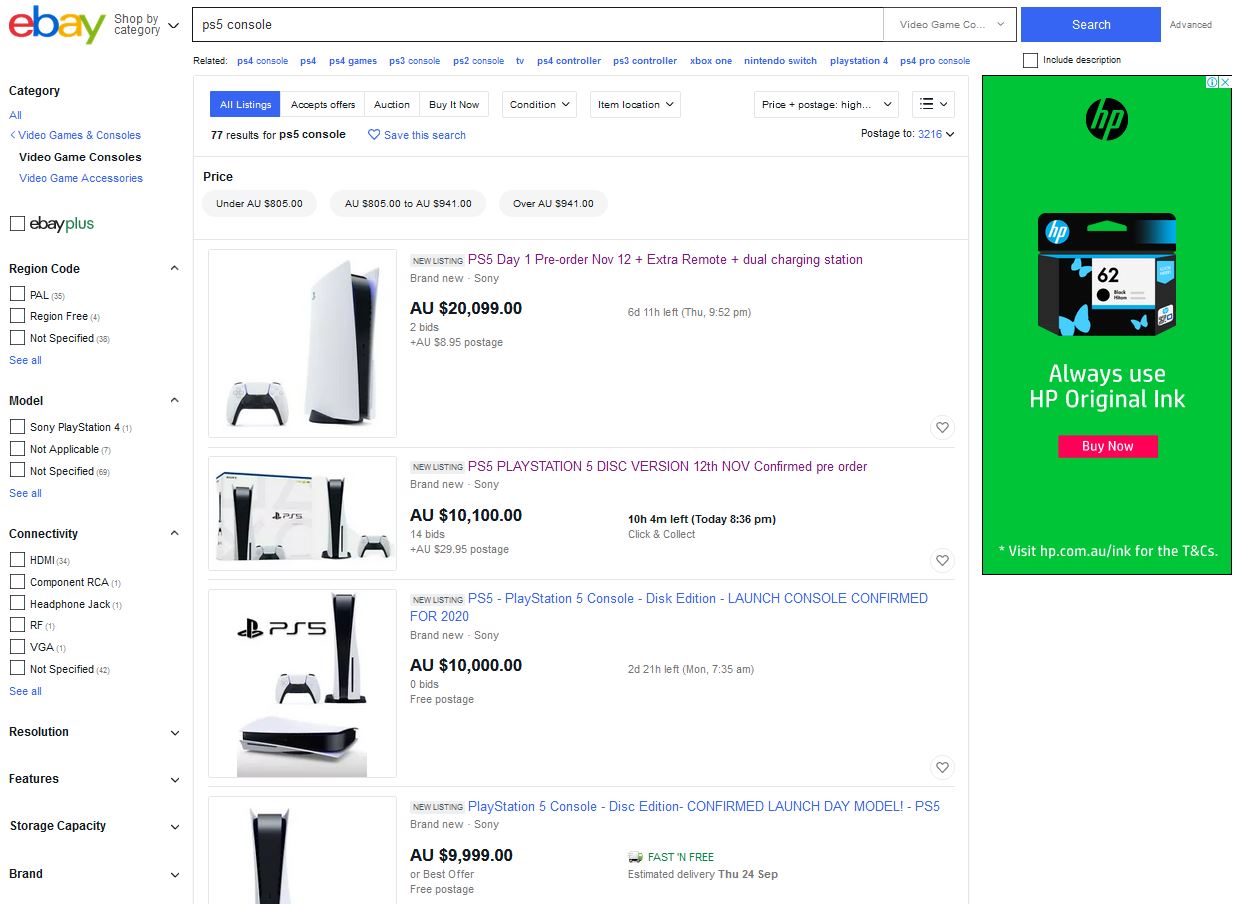Open the list view options icon
Screen dimensions: 1246x904
coord(934,104)
